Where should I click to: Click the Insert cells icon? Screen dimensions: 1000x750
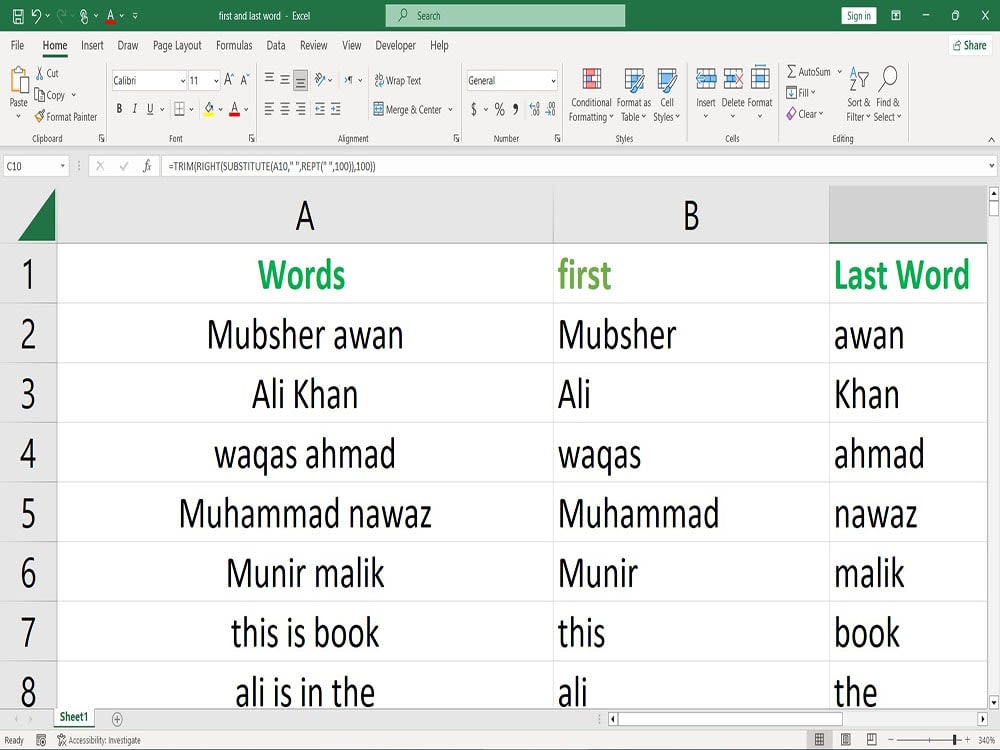point(705,78)
